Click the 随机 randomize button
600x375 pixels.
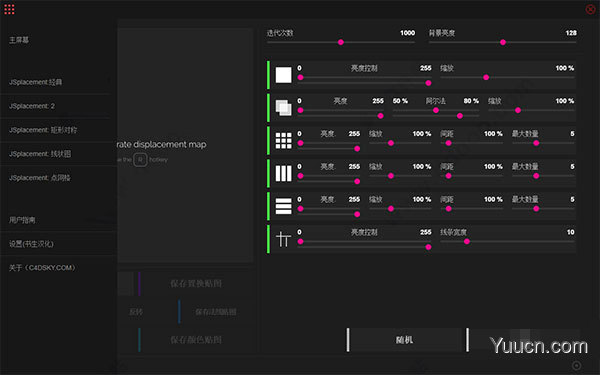(405, 339)
